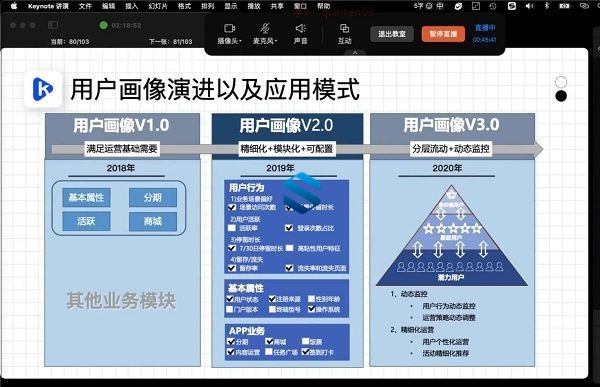Click the green recording timer indicator
Image resolution: width=600 pixels, height=387 pixels.
103,25
